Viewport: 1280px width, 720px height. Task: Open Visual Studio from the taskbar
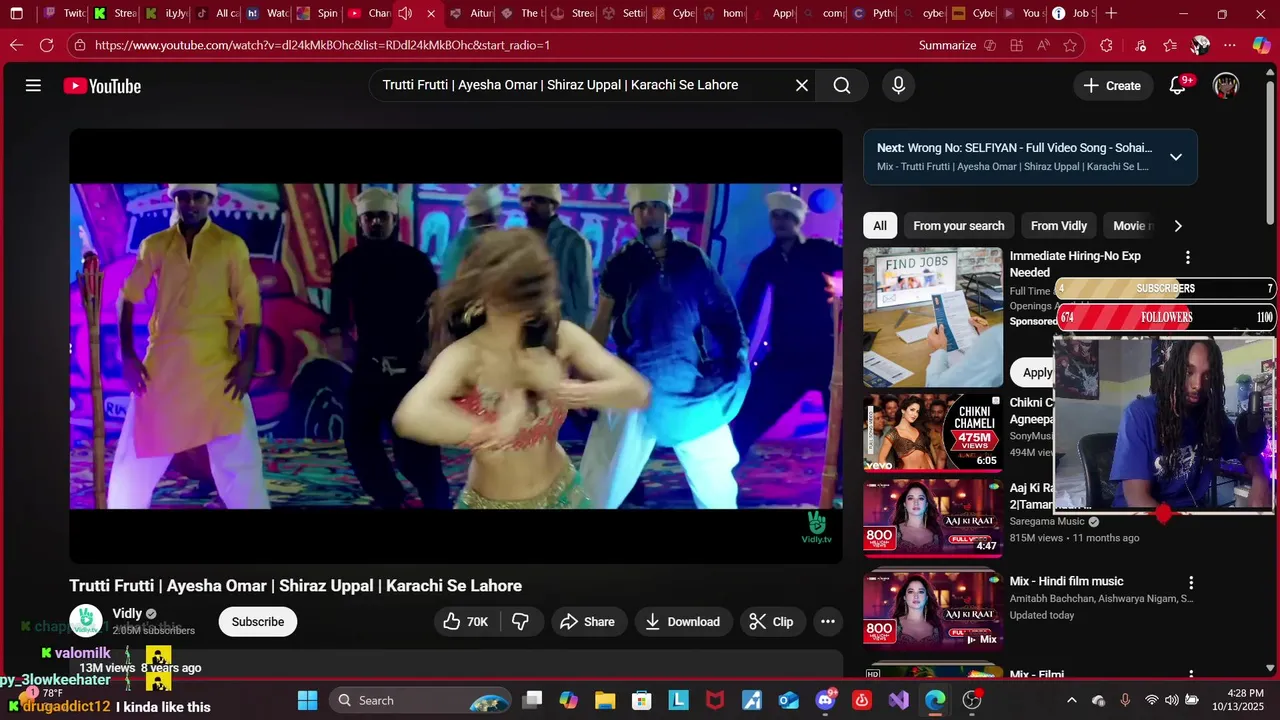(899, 700)
